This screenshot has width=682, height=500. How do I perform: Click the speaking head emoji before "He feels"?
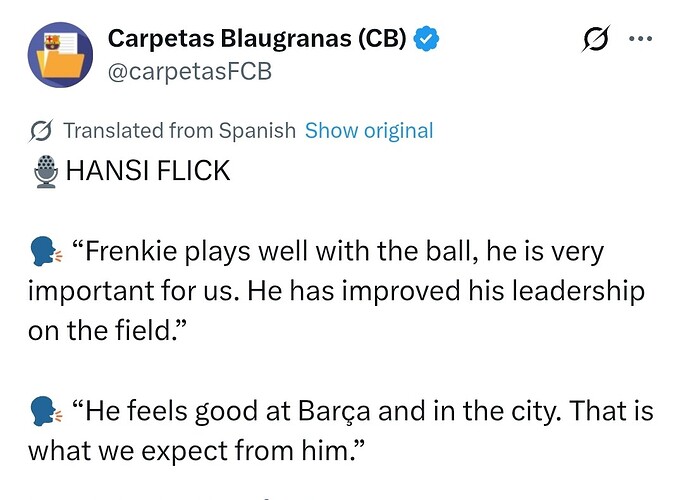(x=46, y=412)
